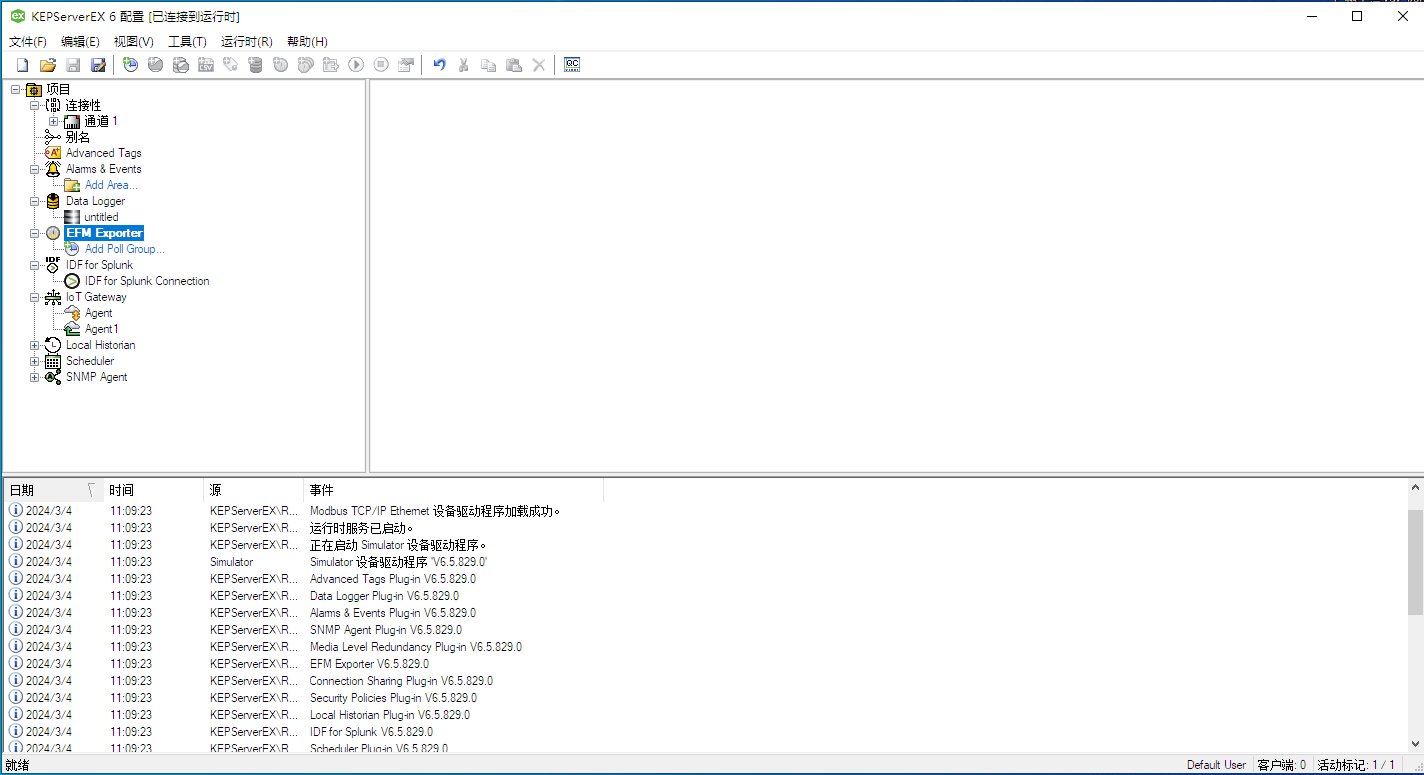Click the Advanced Tags icon in tree
The width and height of the screenshot is (1424, 775).
tap(53, 153)
